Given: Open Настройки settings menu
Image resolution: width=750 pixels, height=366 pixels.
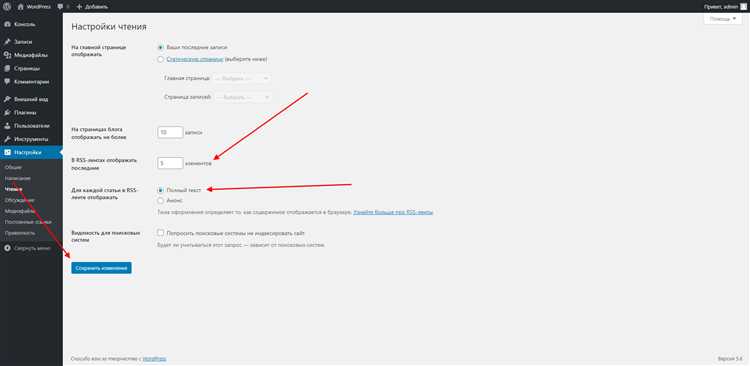Looking at the screenshot, I should 31,153.
